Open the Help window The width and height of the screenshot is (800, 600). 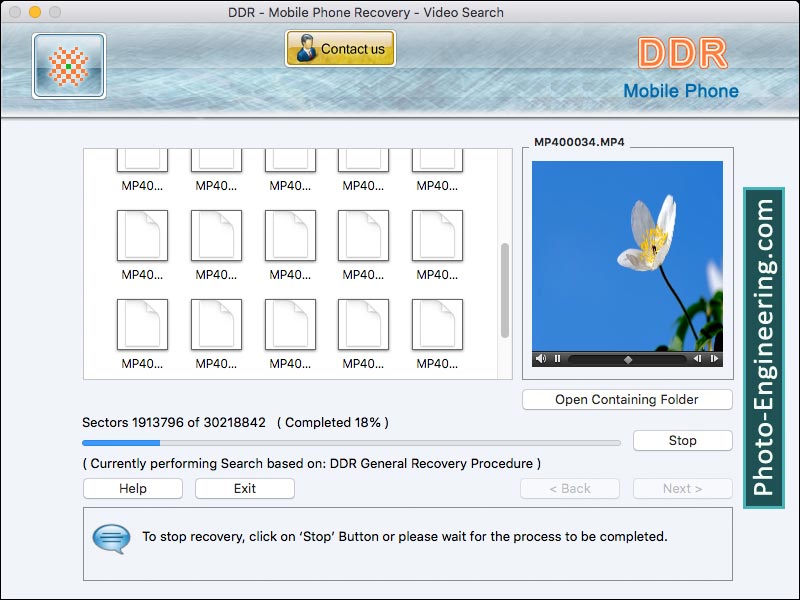tap(132, 488)
